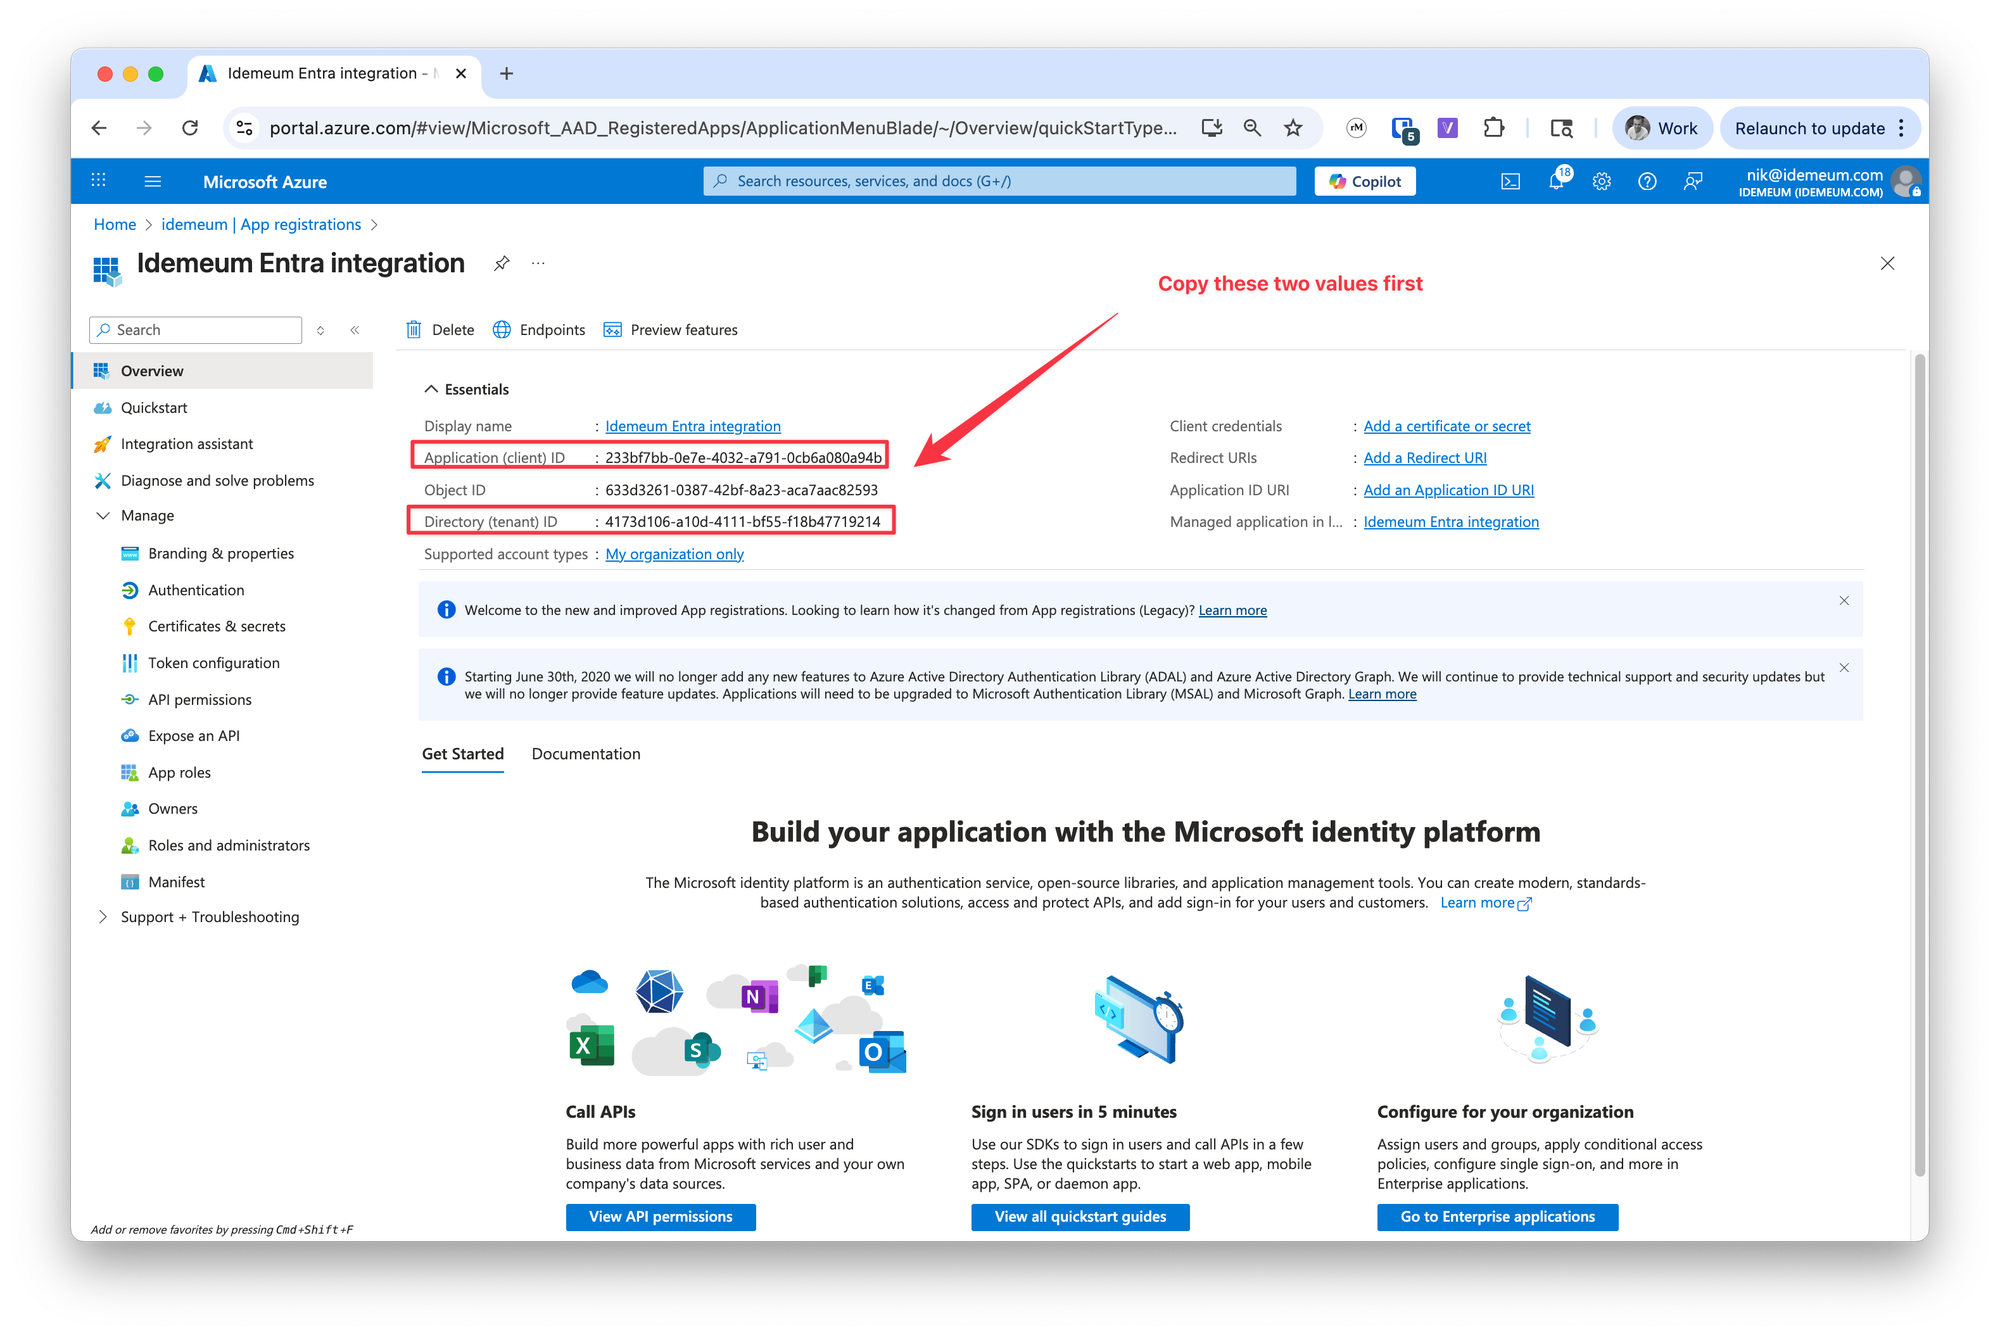Open the feedback icon in header
This screenshot has width=2000, height=1335.
coord(1693,181)
